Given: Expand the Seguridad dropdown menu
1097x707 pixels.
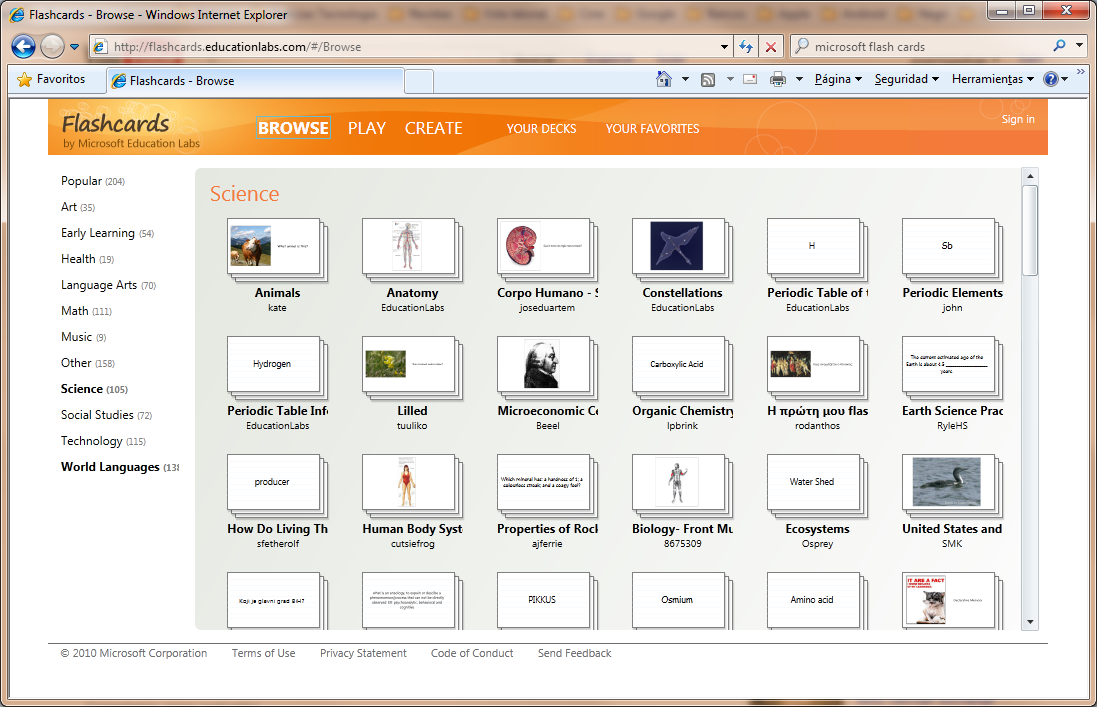Looking at the screenshot, I should click(906, 79).
